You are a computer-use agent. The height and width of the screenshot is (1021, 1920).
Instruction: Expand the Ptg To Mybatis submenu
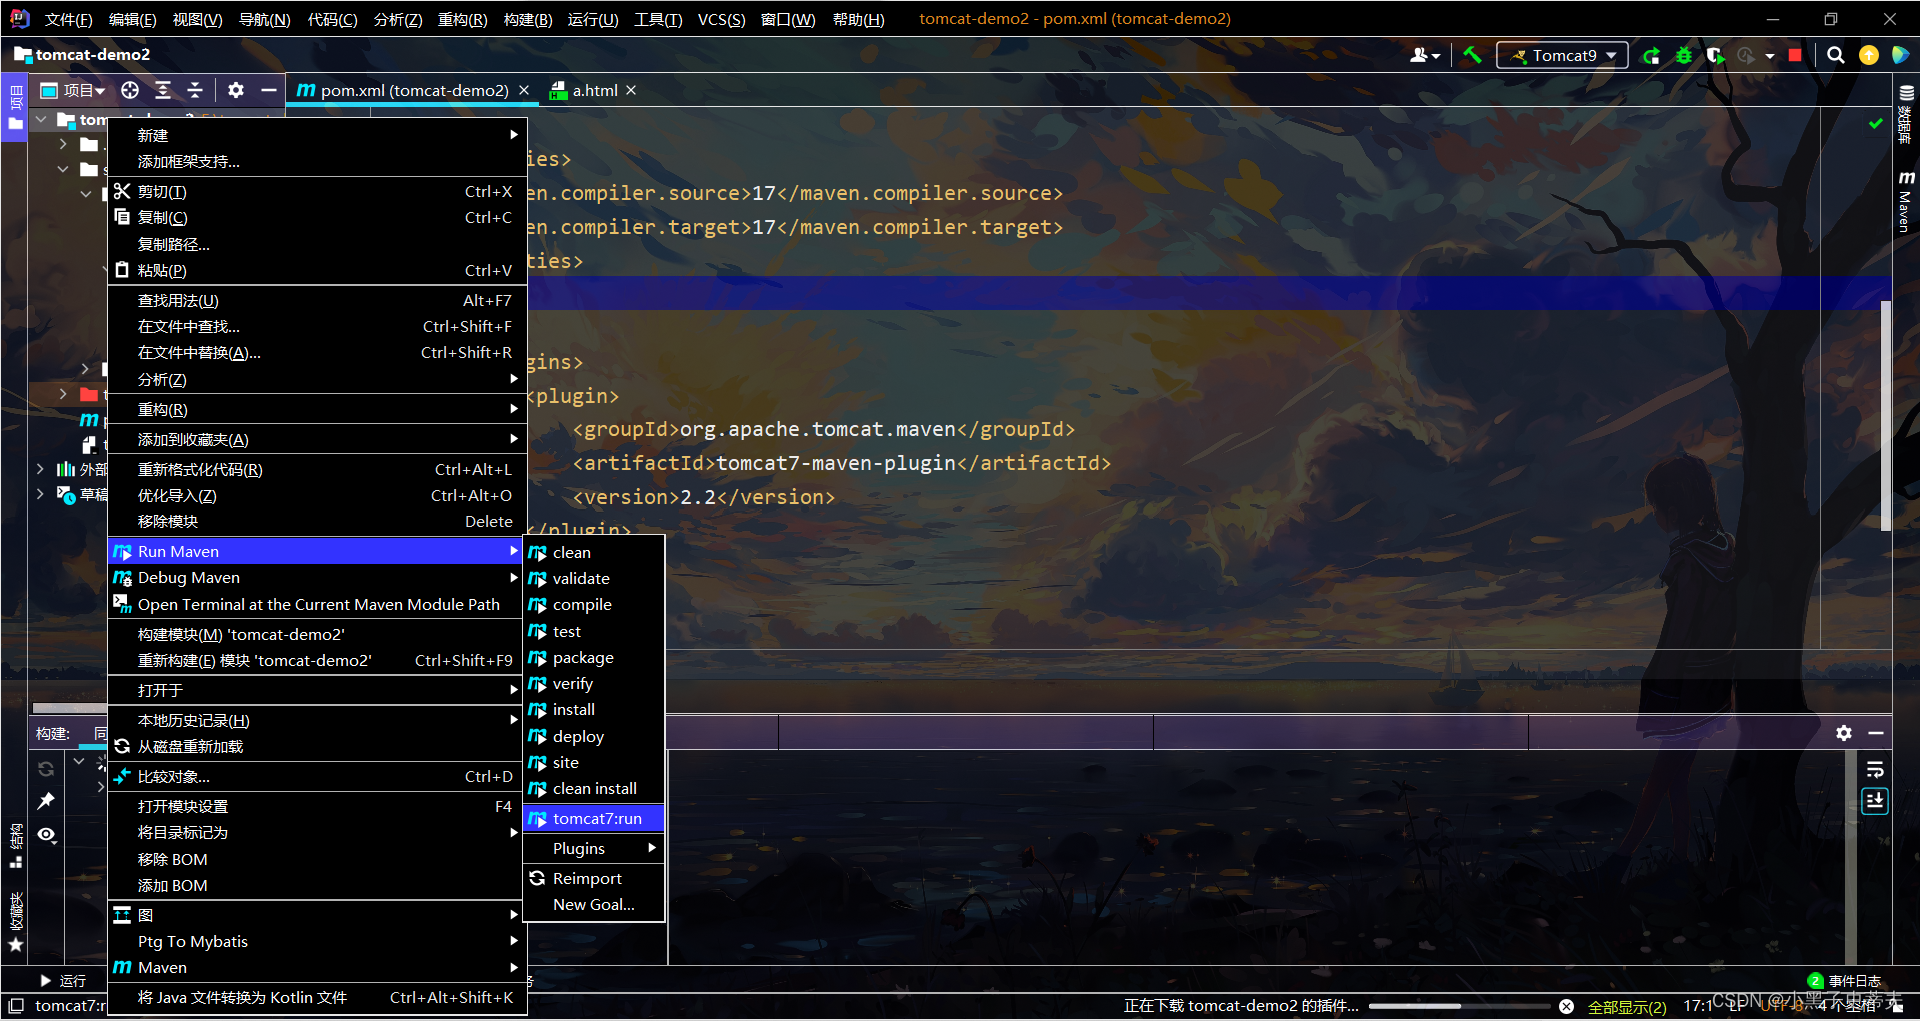(x=317, y=941)
